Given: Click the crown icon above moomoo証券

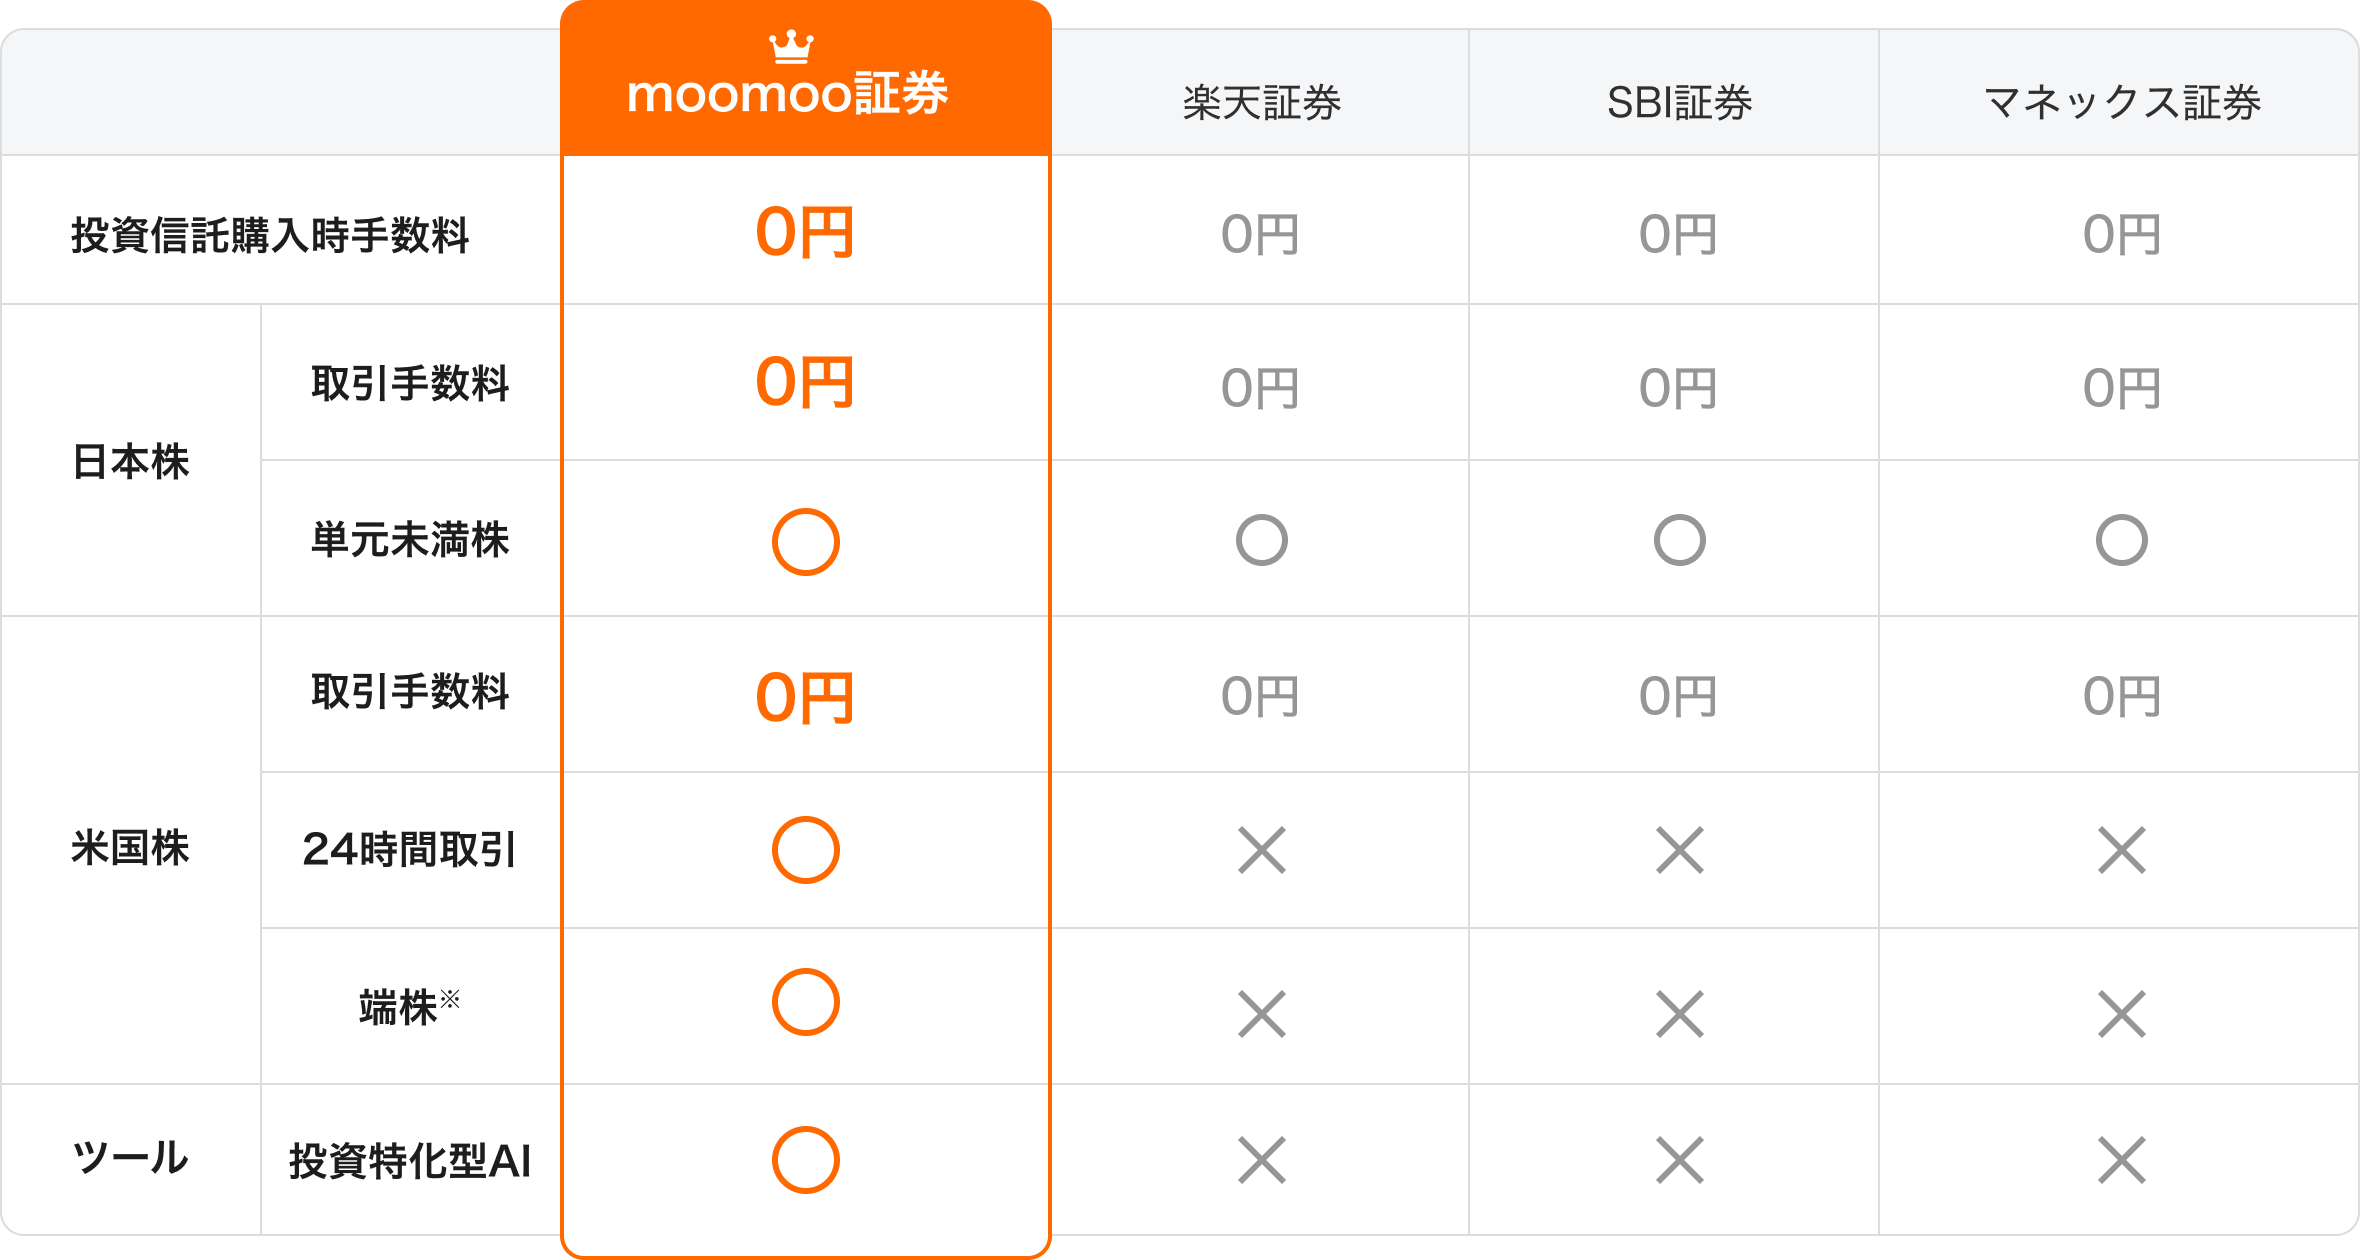Looking at the screenshot, I should pos(791,46).
